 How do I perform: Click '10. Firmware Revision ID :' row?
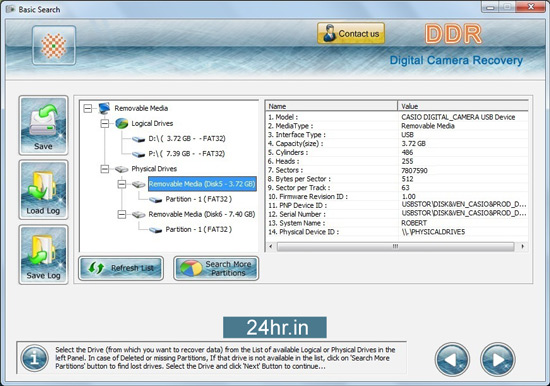tap(397, 197)
